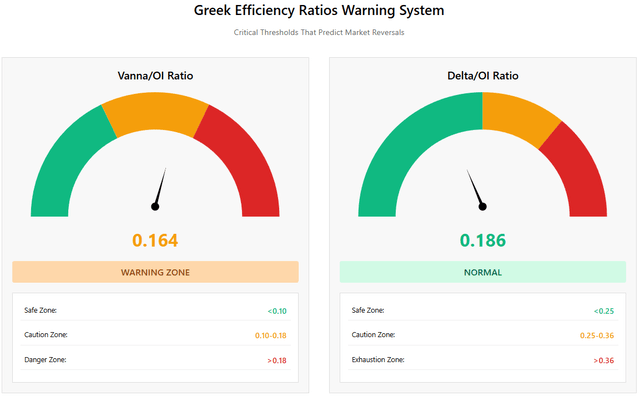Select the 0.186 Delta/OI value
The height and width of the screenshot is (401, 640).
pos(483,240)
